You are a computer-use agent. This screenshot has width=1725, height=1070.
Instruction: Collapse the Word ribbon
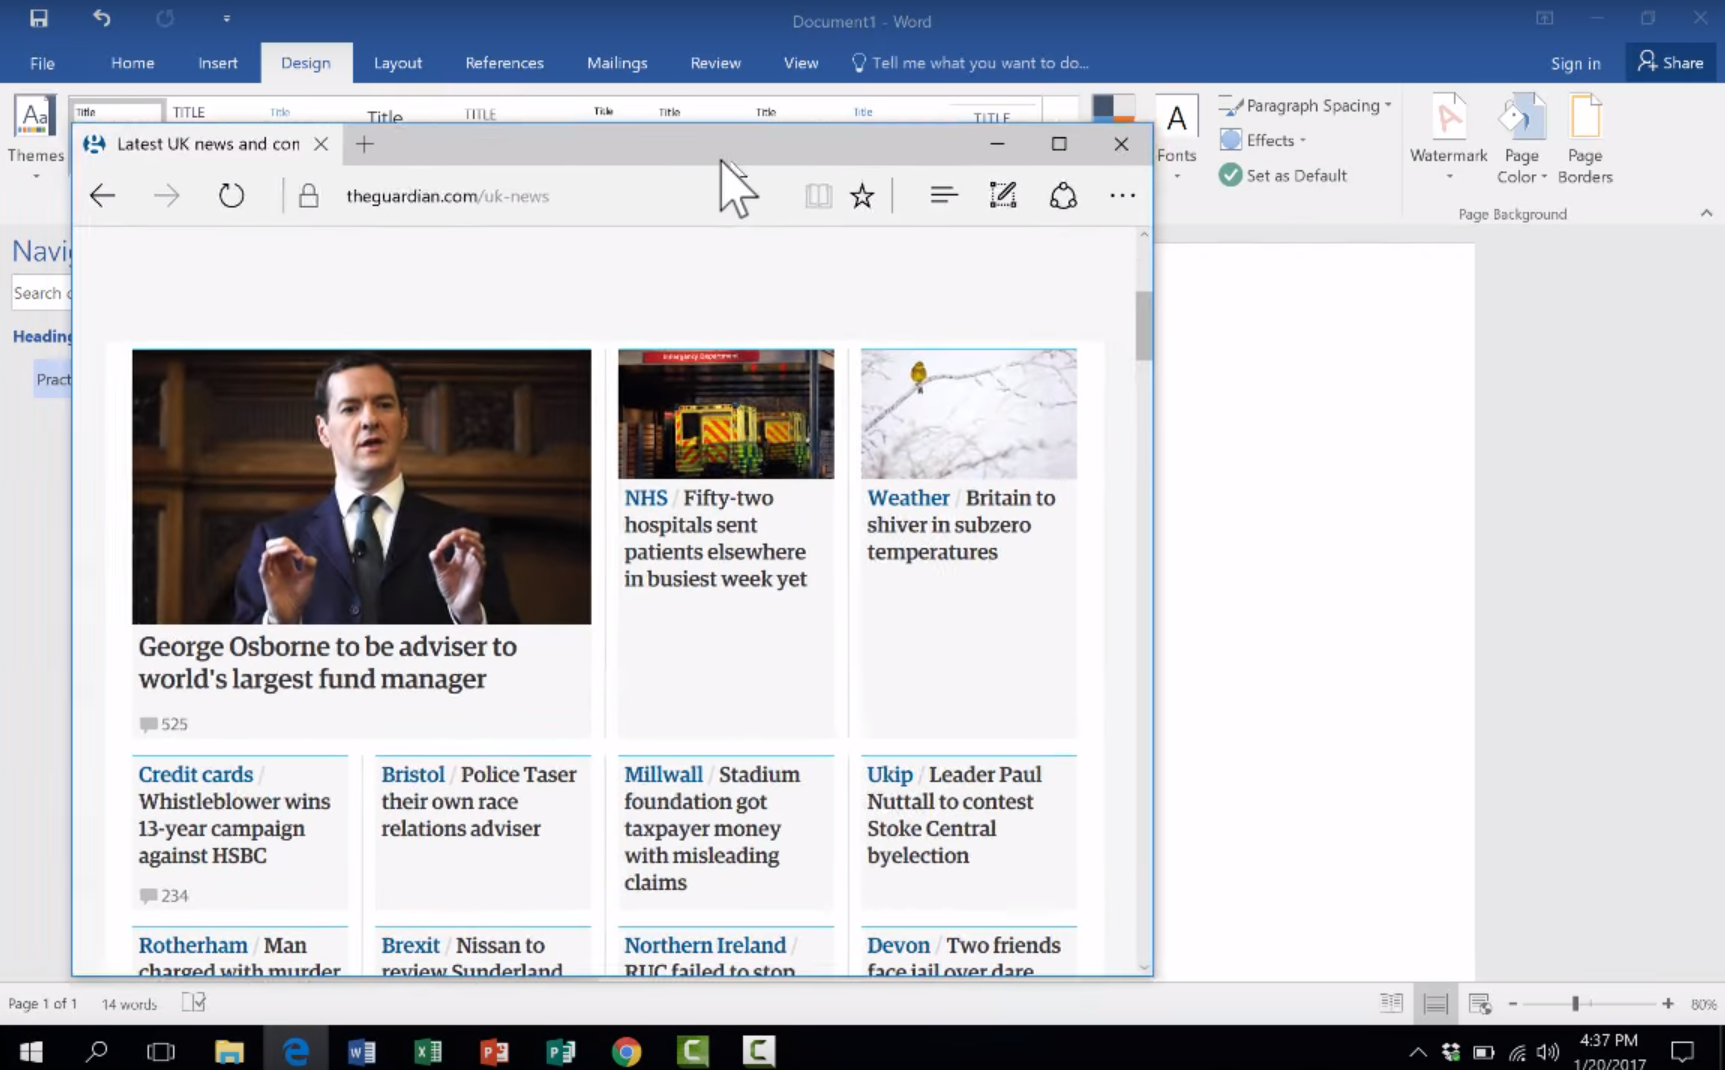pyautogui.click(x=1706, y=213)
